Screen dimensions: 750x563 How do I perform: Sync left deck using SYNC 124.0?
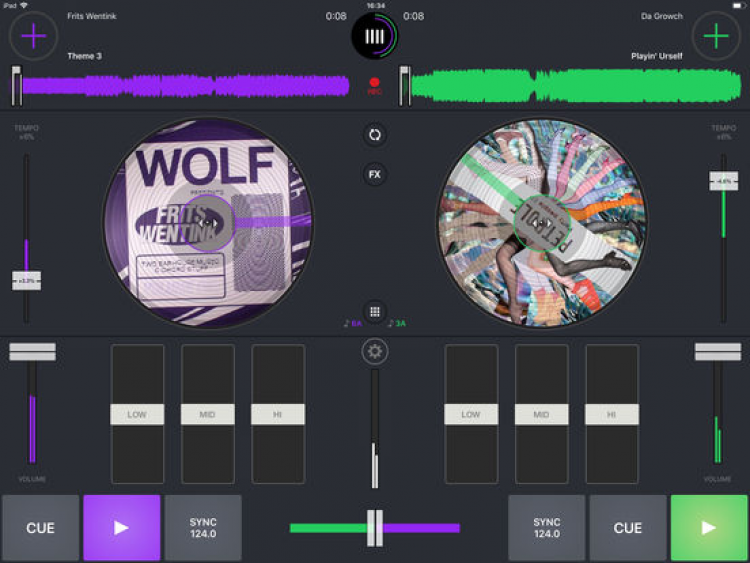(x=203, y=528)
